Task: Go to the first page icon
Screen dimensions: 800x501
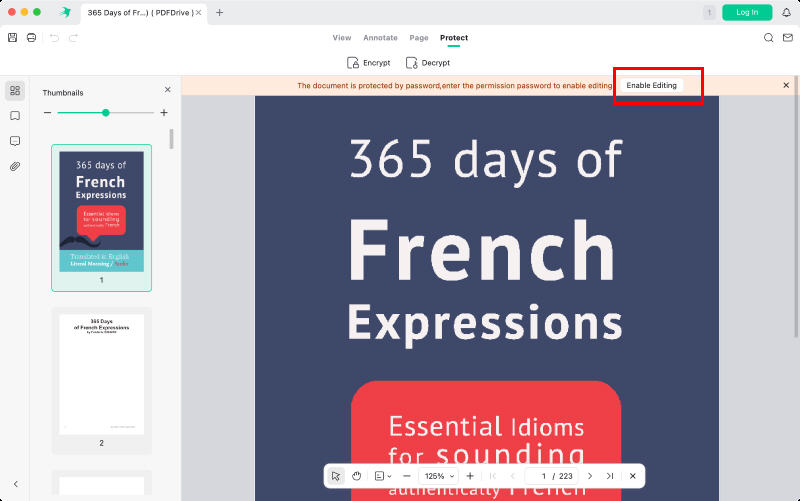Action: [493, 476]
